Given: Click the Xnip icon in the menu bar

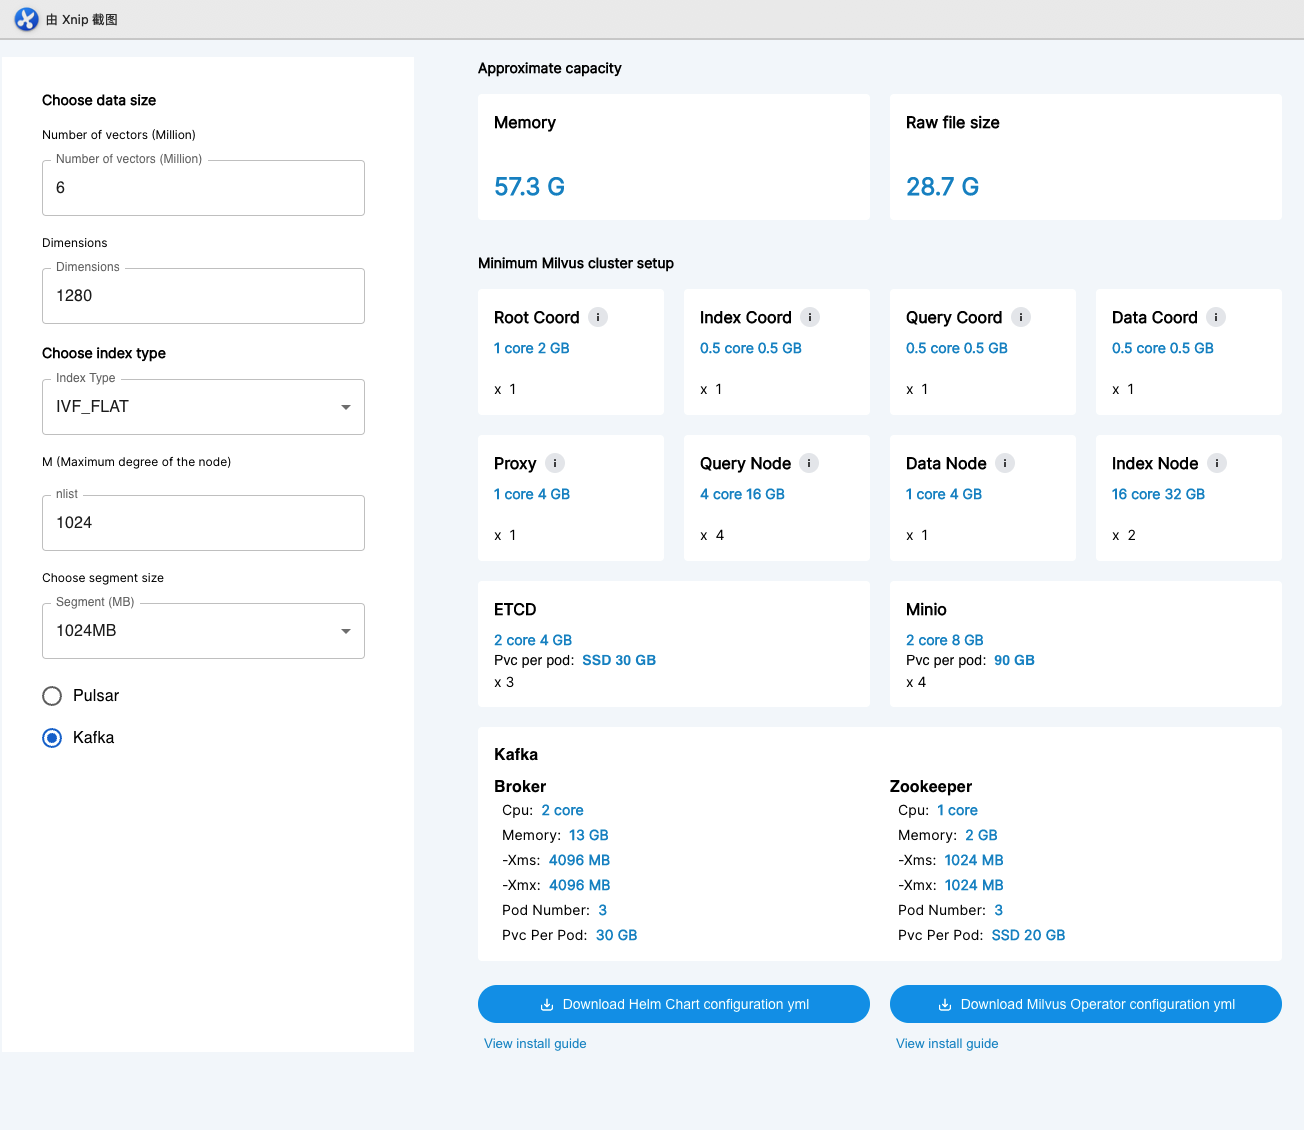Looking at the screenshot, I should [25, 19].
